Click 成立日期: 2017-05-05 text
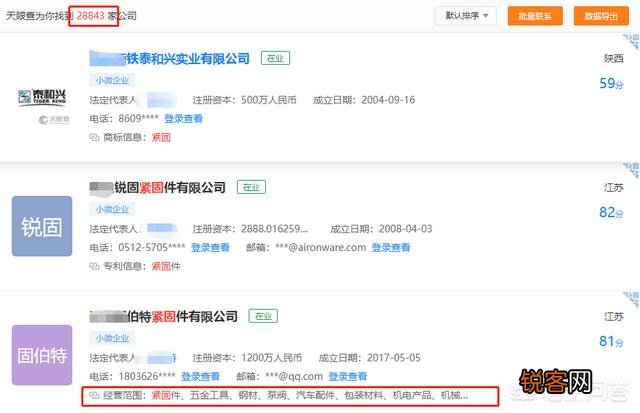The height and width of the screenshot is (413, 640). click(369, 358)
